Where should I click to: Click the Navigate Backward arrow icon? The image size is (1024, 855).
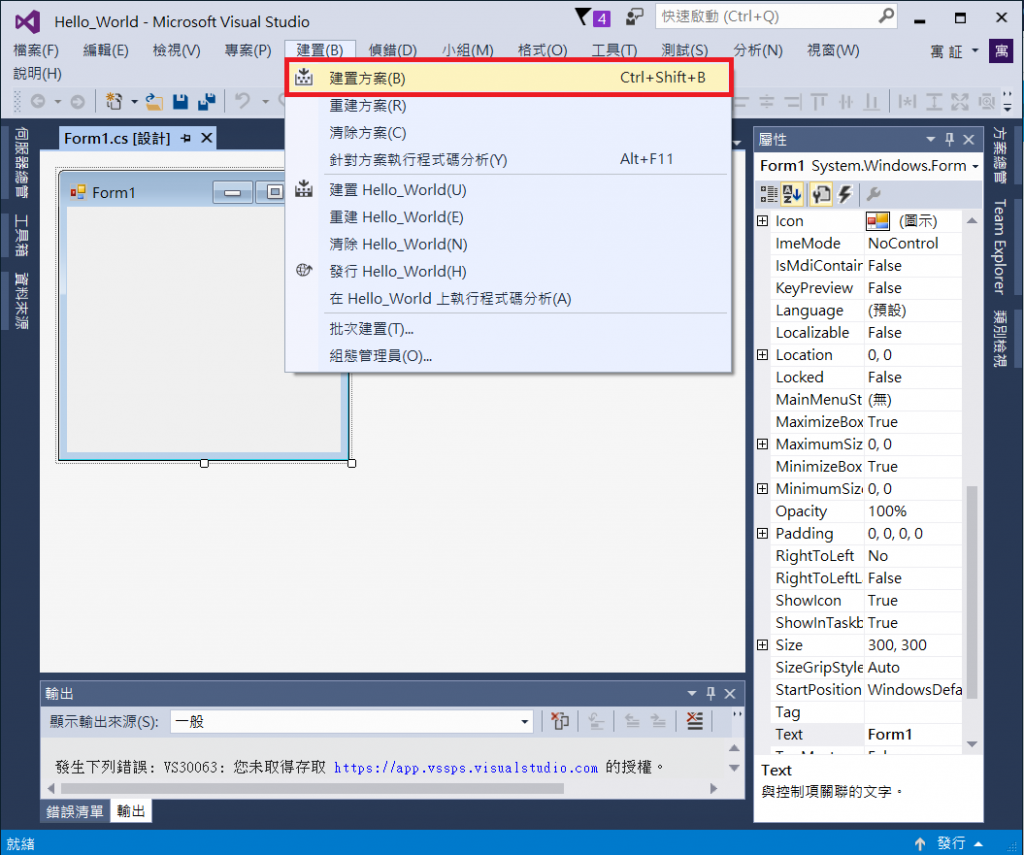(x=38, y=101)
